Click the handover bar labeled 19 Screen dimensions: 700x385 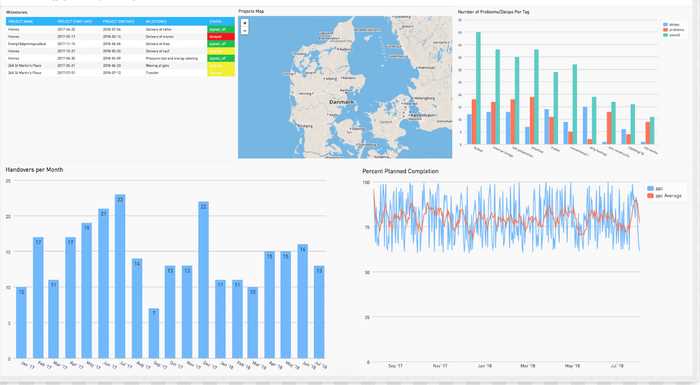tap(87, 290)
